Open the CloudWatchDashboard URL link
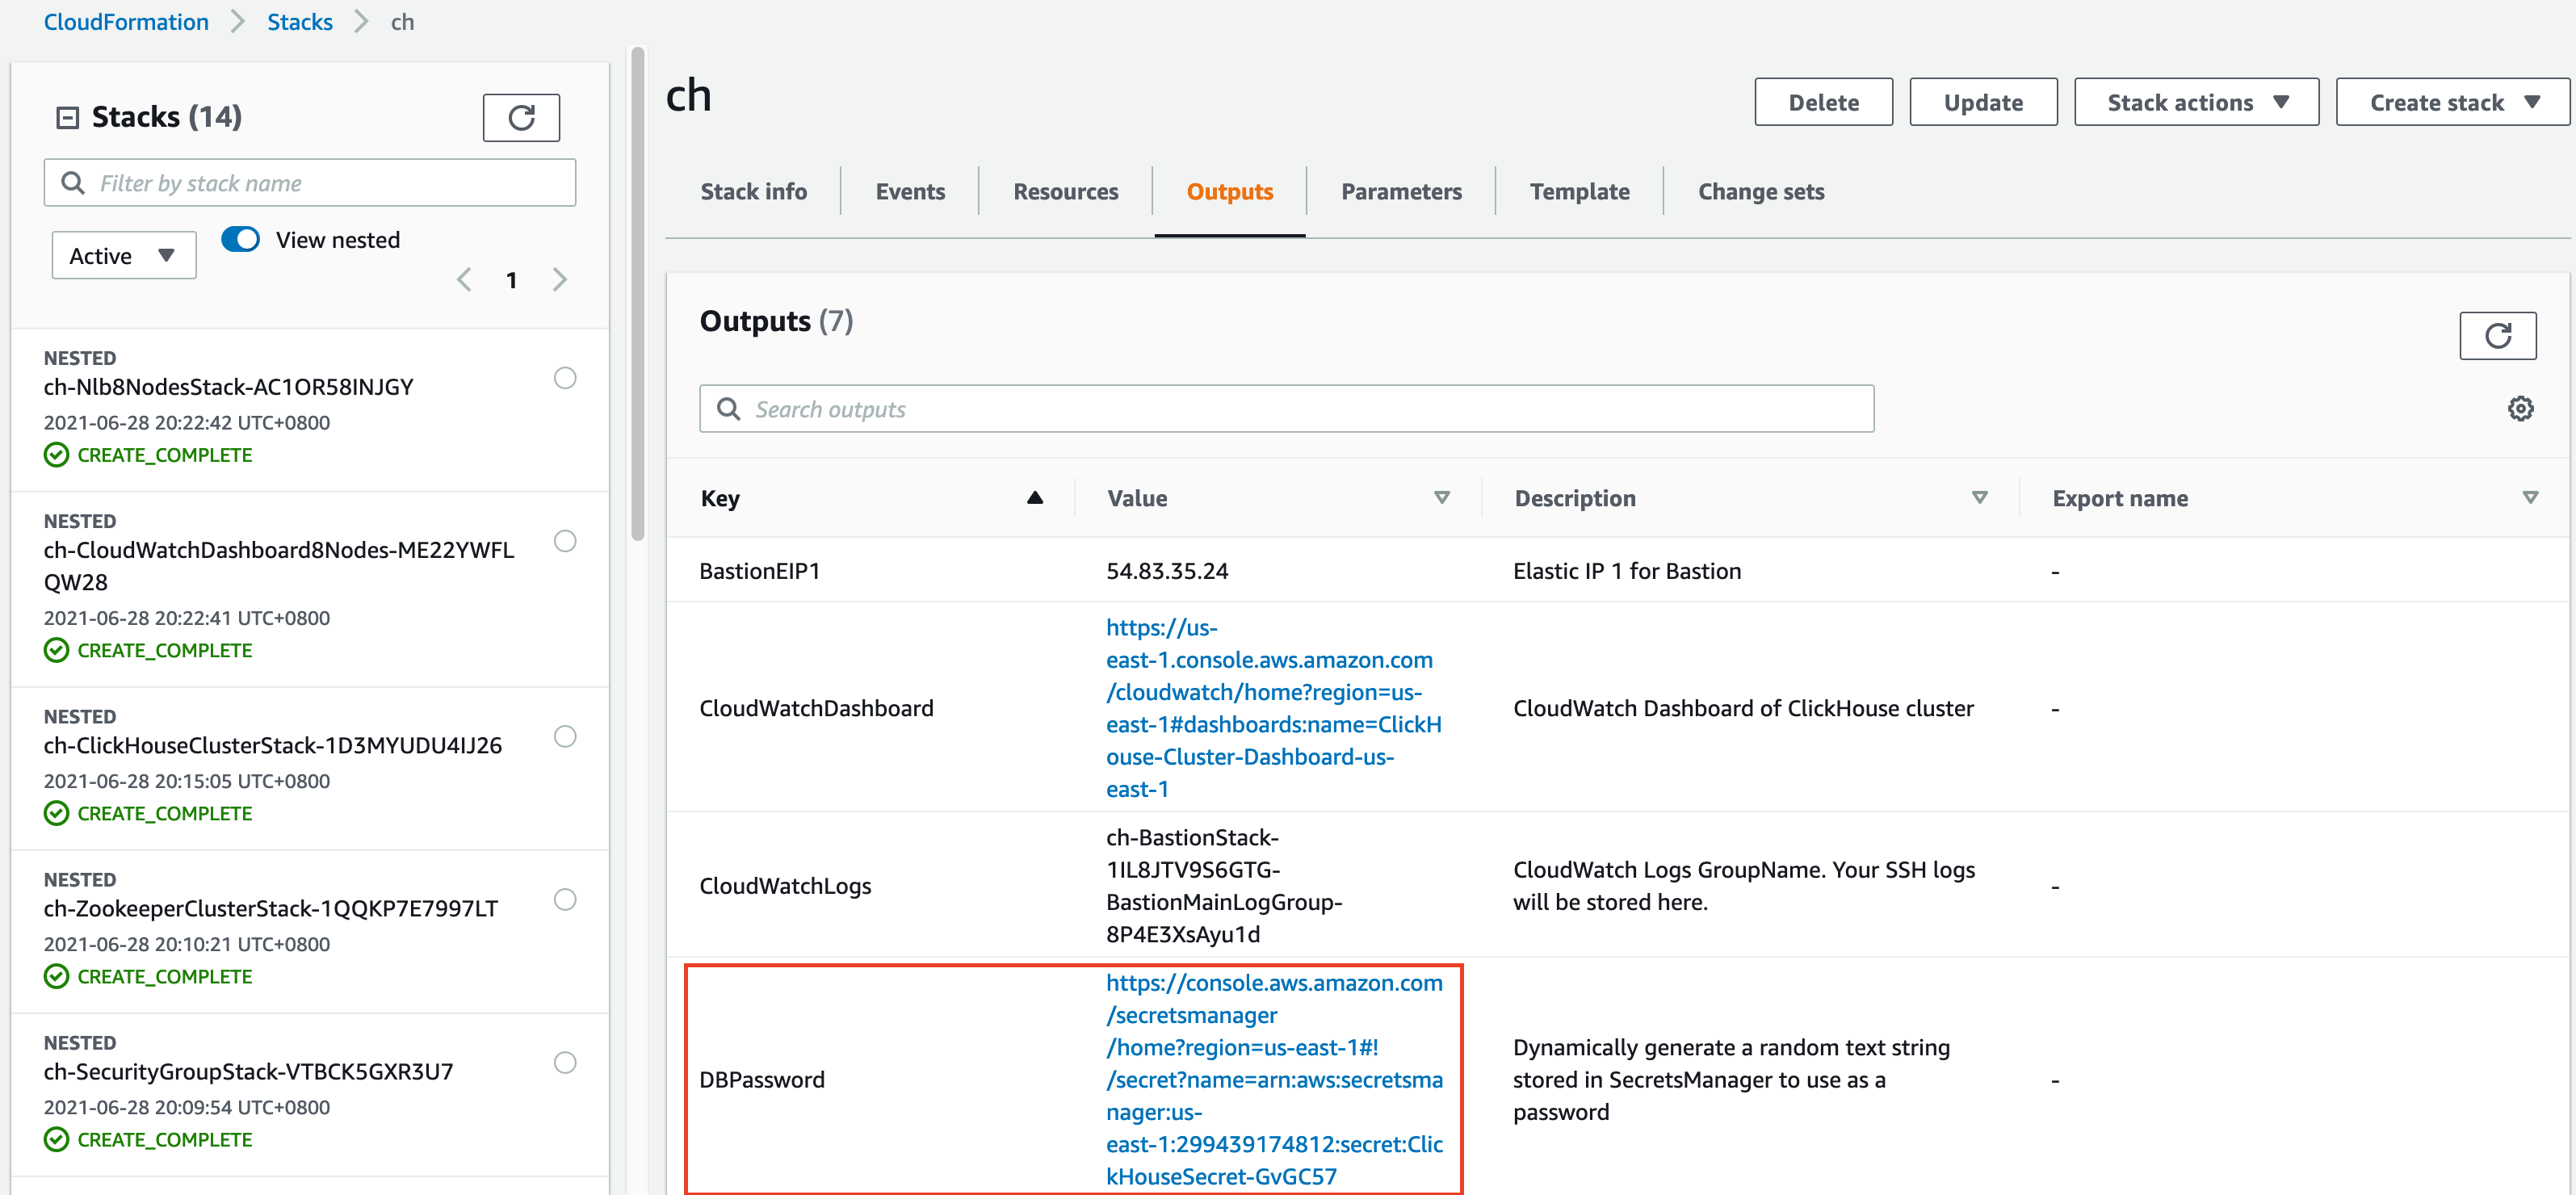 coord(1273,708)
